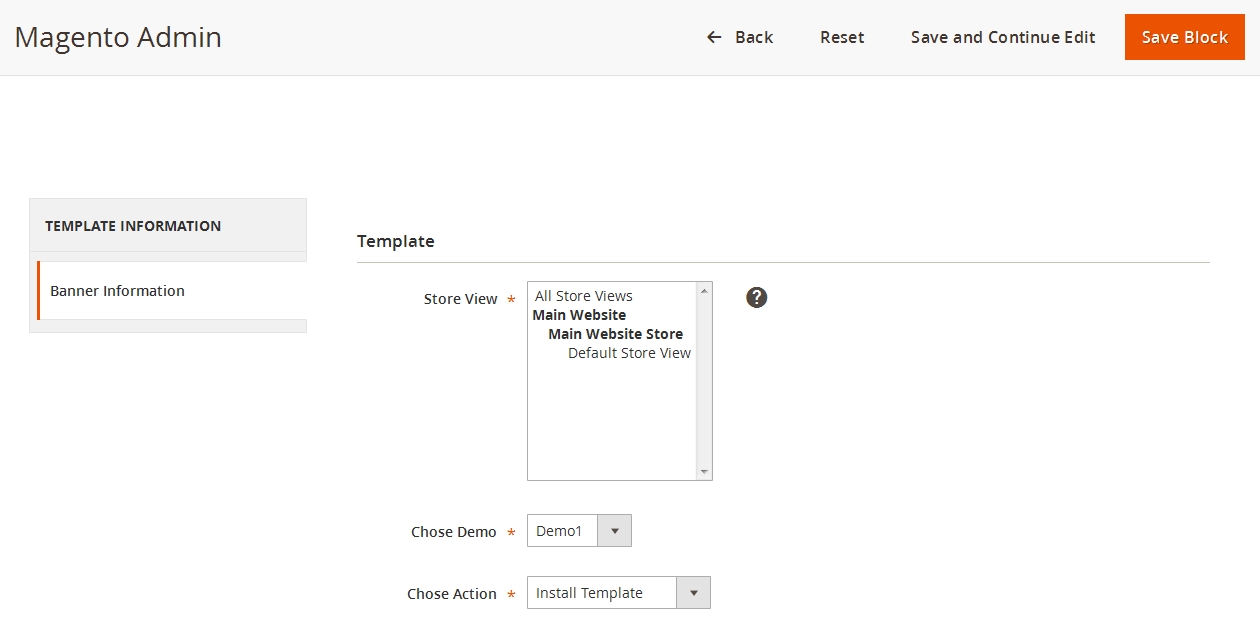Choose Main Website Store option
The width and height of the screenshot is (1260, 628).
pos(615,334)
